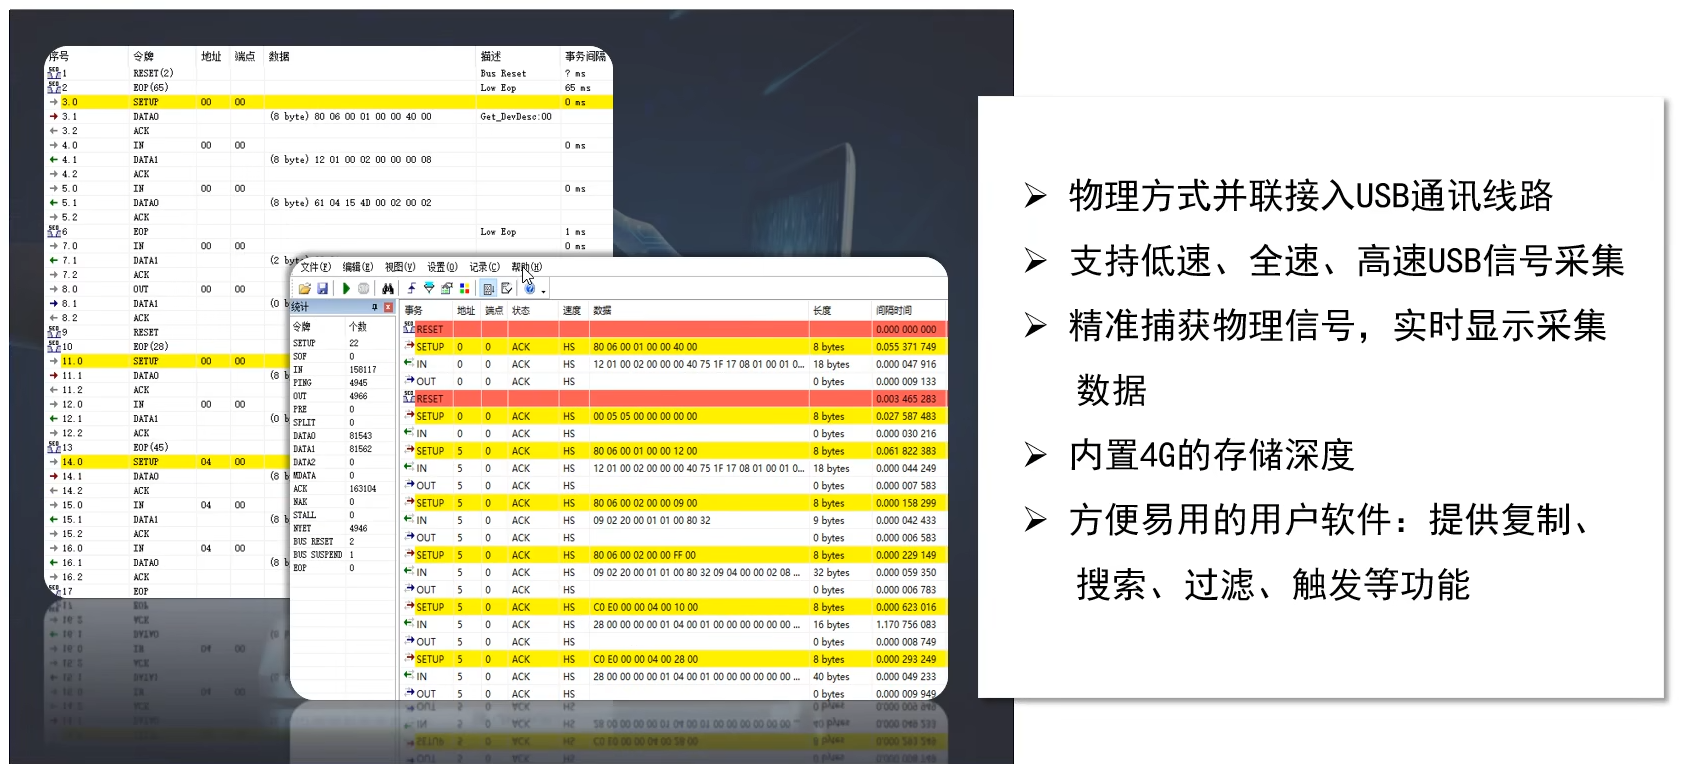Image resolution: width=1687 pixels, height=764 pixels.
Task: Open the 设置(O) menu
Action: point(442,267)
